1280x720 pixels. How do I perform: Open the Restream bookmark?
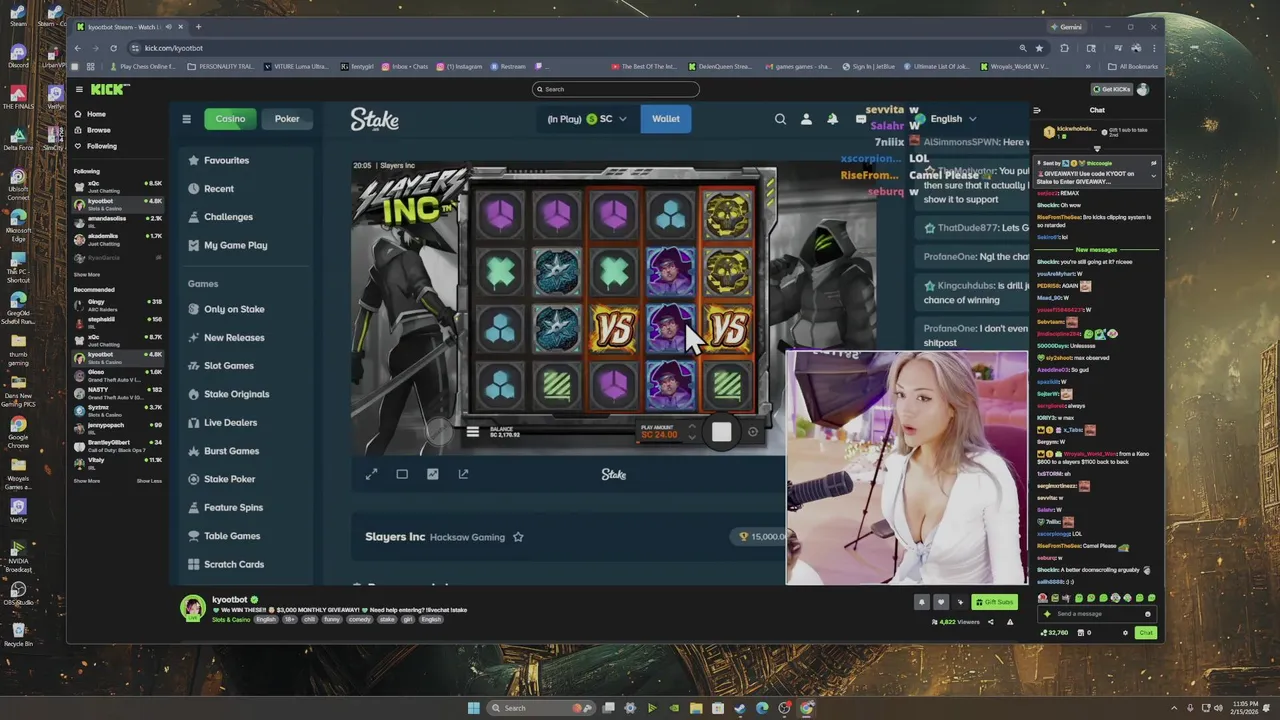pos(508,67)
